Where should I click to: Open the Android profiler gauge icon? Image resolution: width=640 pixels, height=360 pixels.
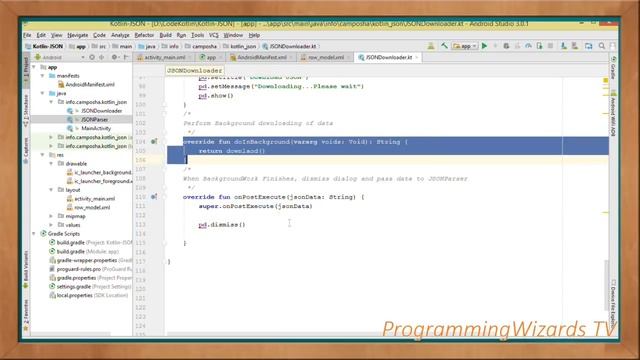point(528,46)
